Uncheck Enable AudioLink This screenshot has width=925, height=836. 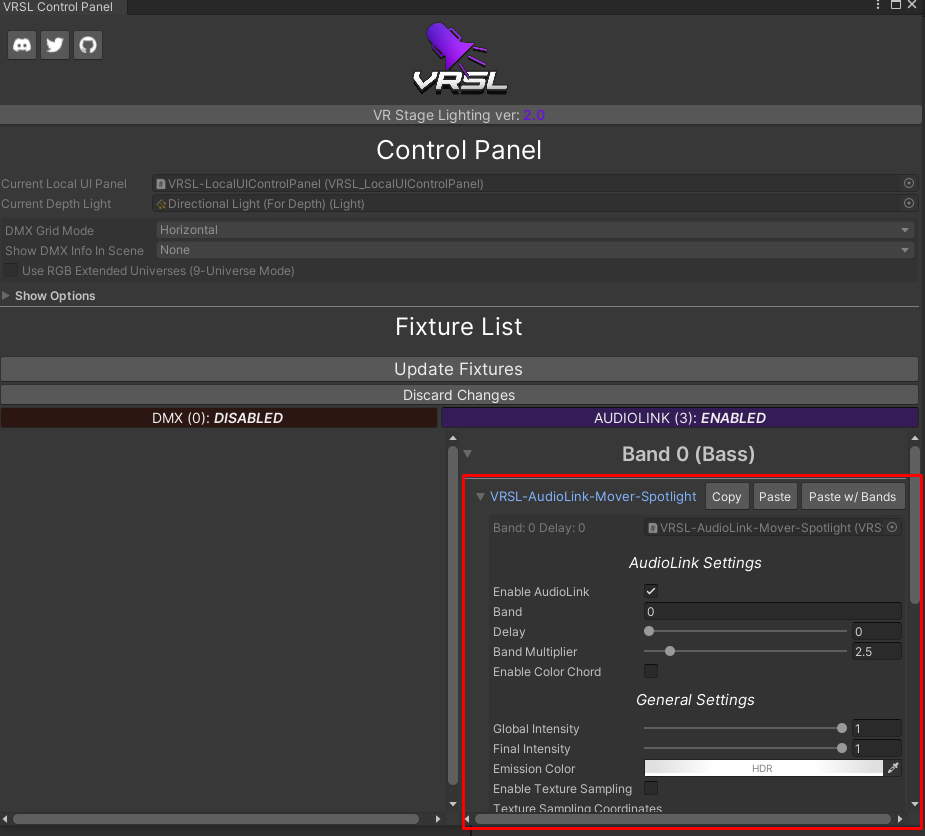(x=651, y=591)
